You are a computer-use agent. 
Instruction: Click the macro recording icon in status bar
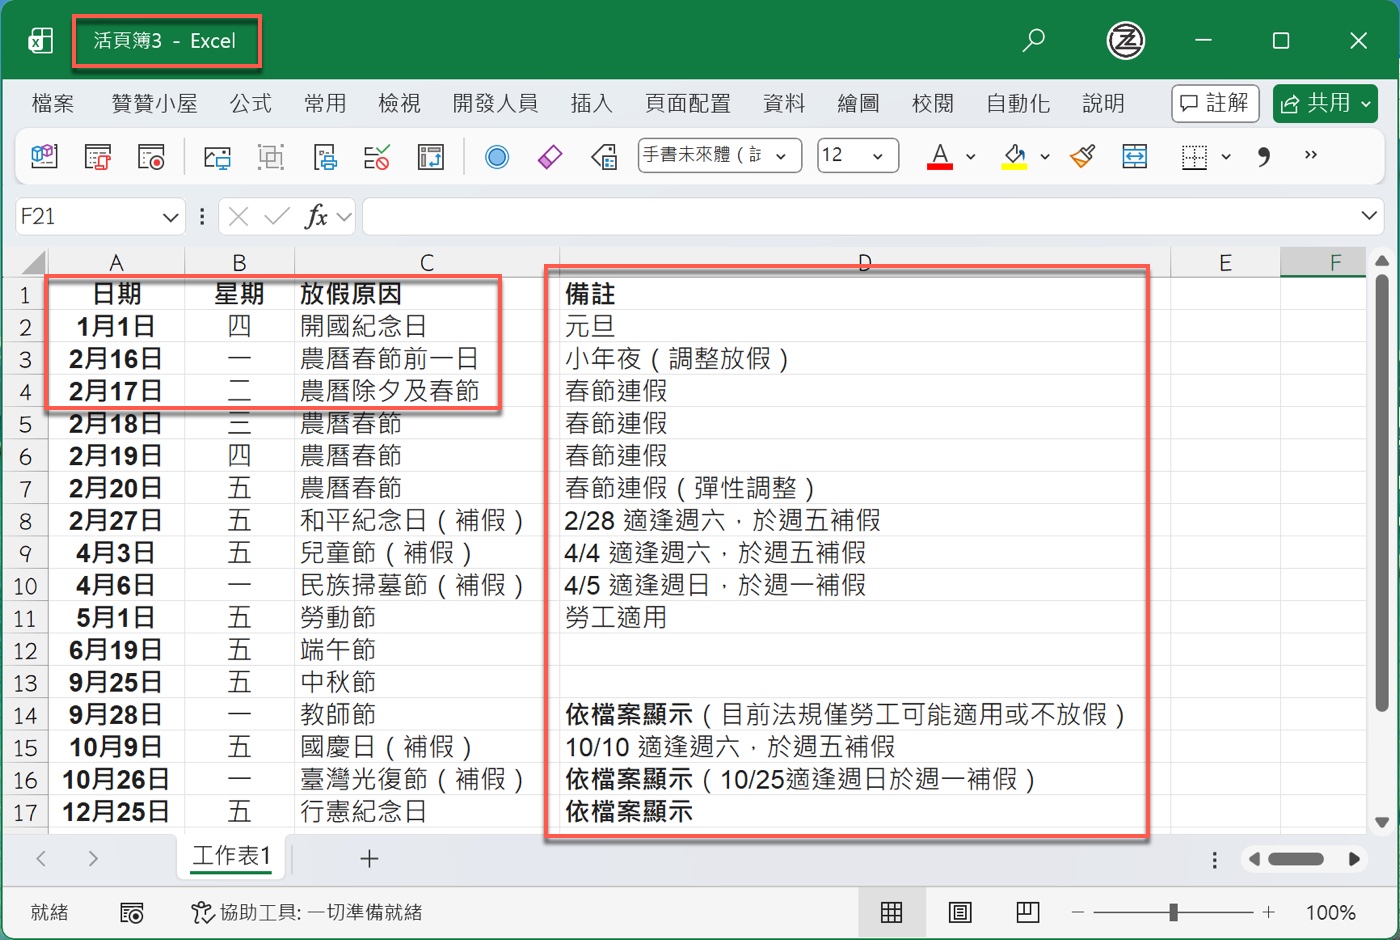131,912
